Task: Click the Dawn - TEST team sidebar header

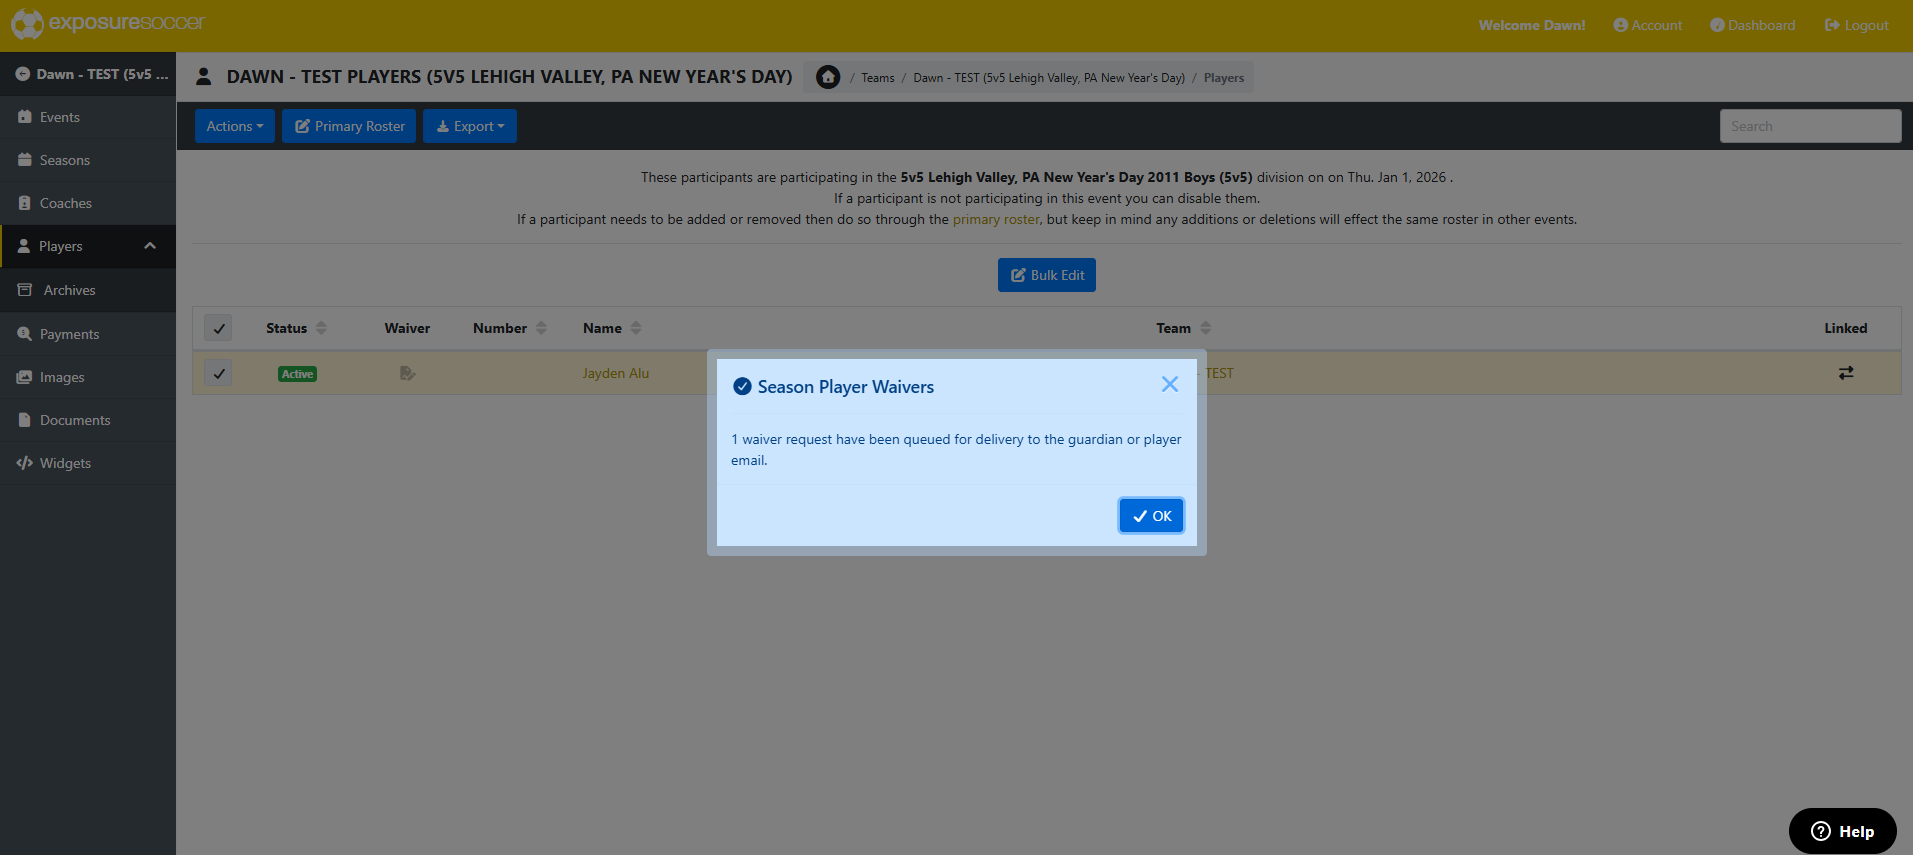Action: click(x=88, y=74)
